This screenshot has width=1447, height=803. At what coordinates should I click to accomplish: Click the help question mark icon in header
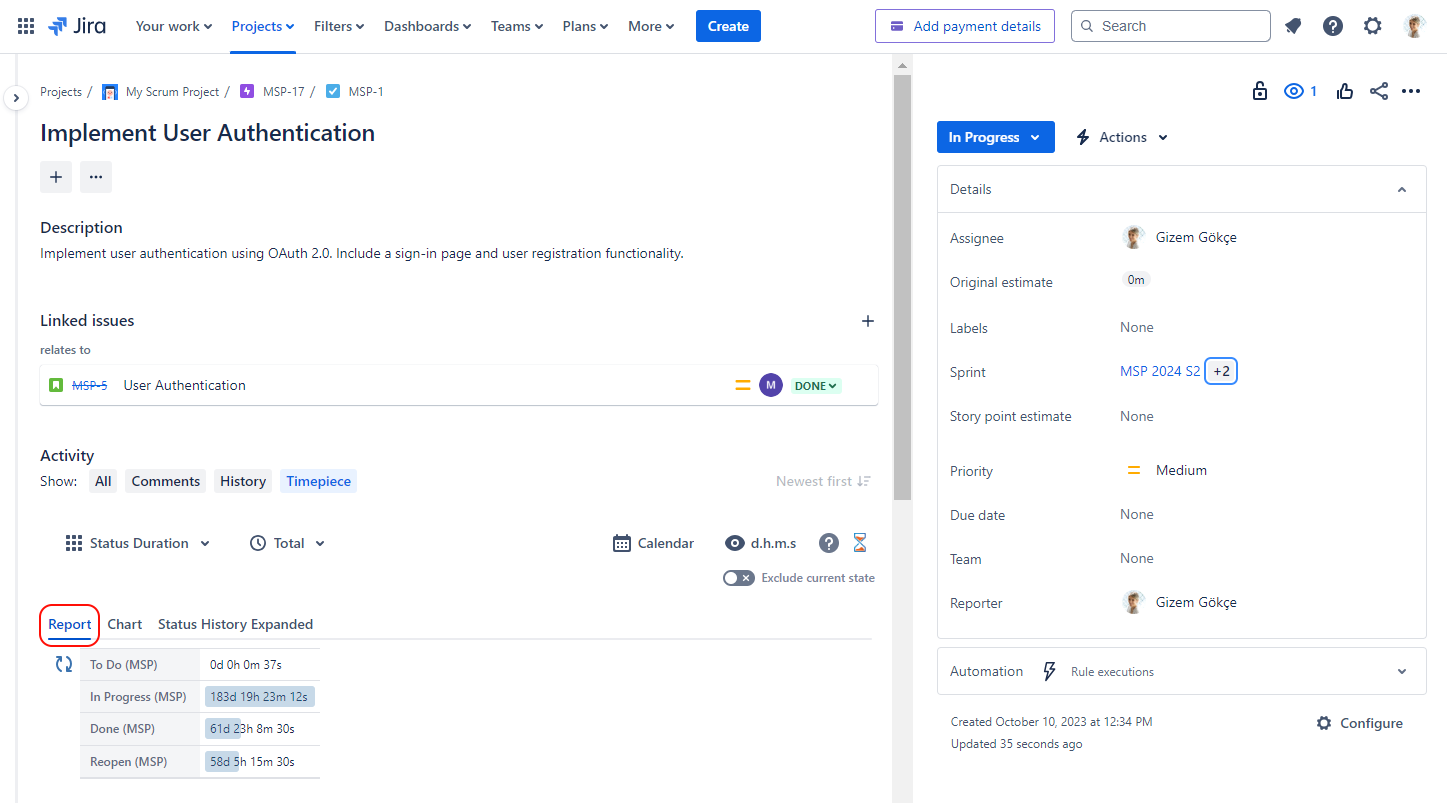tap(1333, 26)
